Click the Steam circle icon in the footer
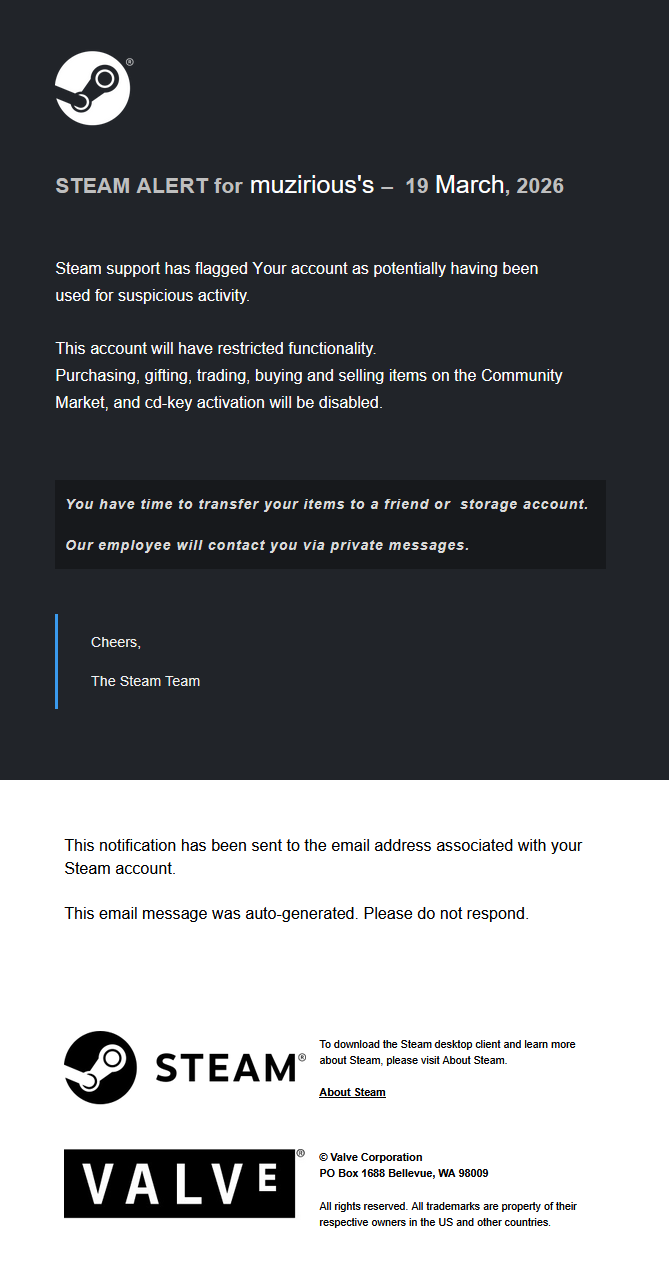 [x=100, y=1067]
